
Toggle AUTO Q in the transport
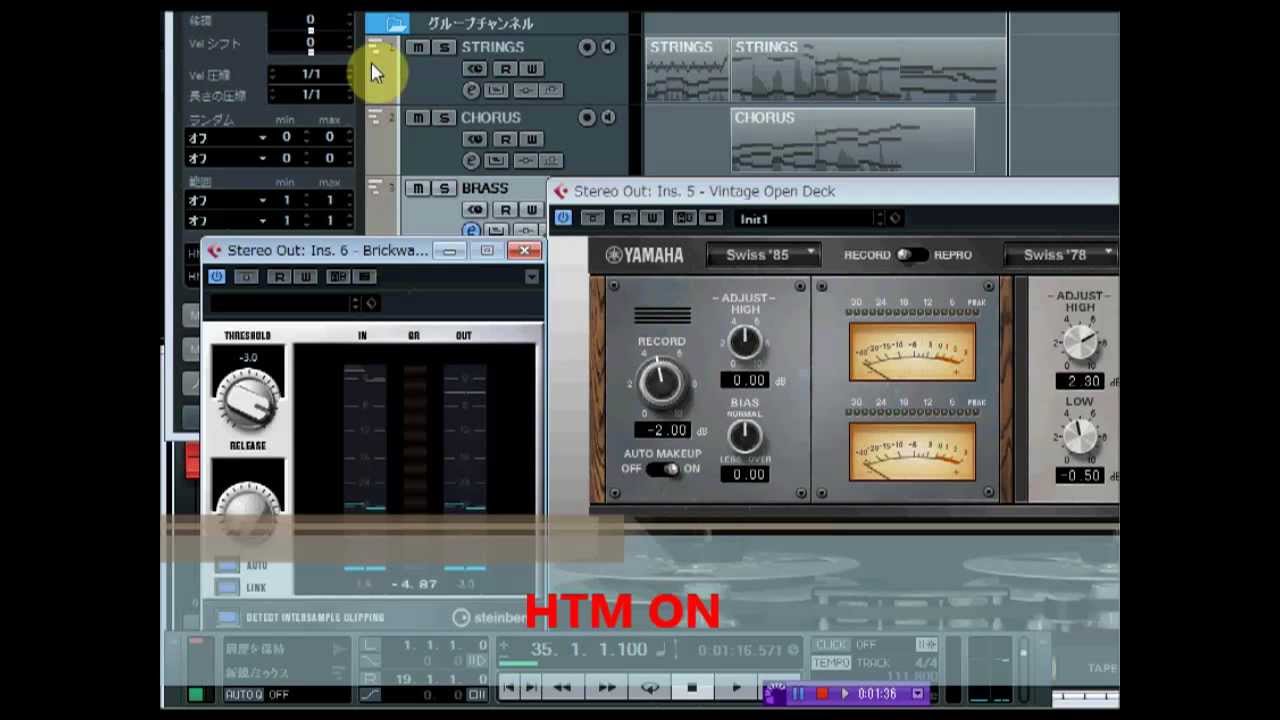pos(244,694)
